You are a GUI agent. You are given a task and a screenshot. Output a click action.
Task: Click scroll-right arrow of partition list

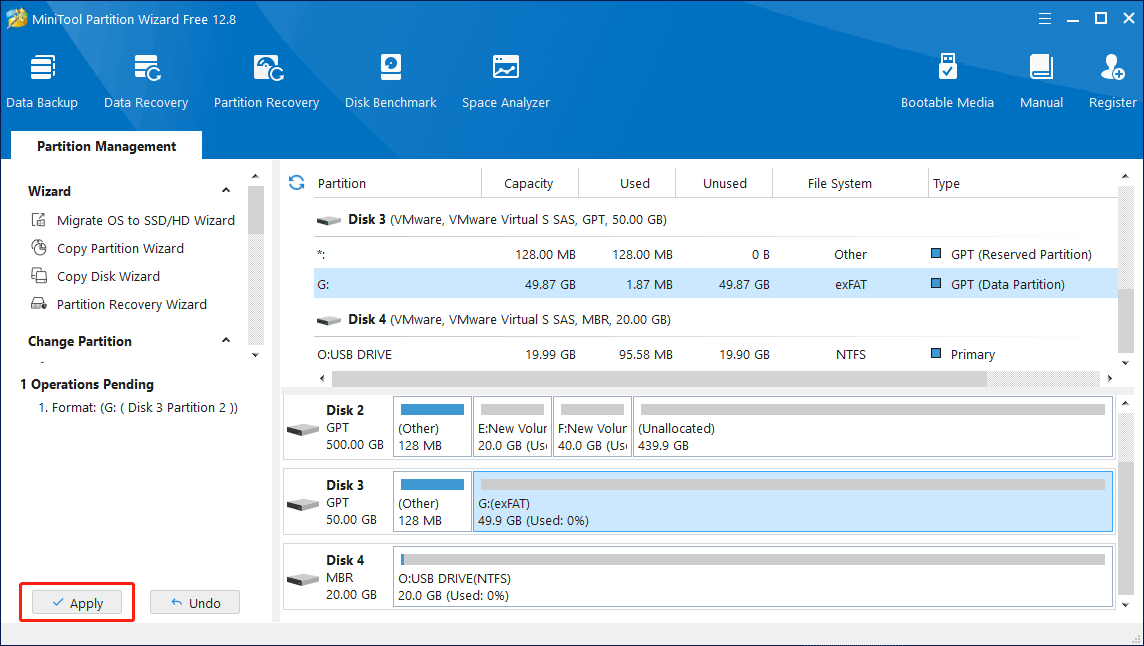pyautogui.click(x=1110, y=378)
